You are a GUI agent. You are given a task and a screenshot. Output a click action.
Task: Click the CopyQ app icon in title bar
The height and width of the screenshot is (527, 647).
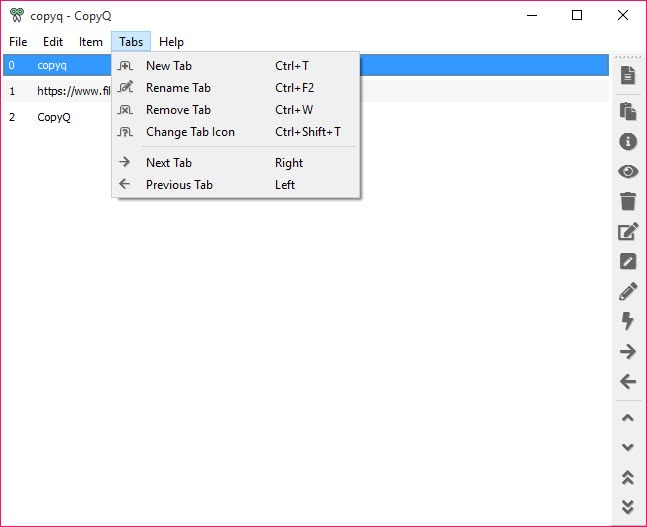tap(17, 15)
